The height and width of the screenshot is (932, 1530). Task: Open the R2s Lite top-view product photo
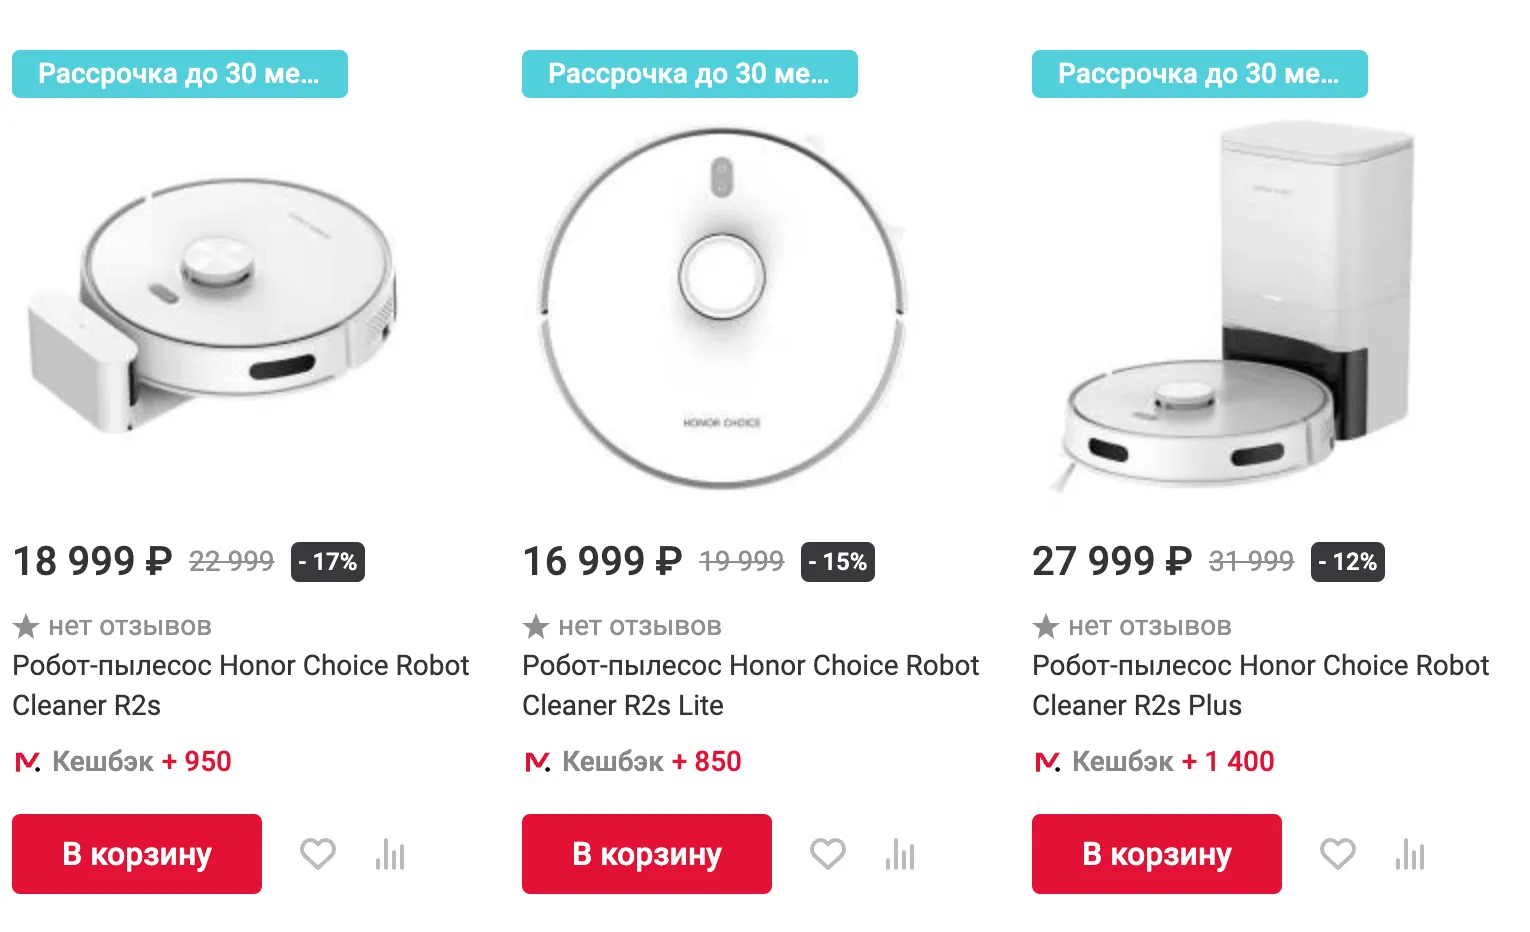pos(722,305)
